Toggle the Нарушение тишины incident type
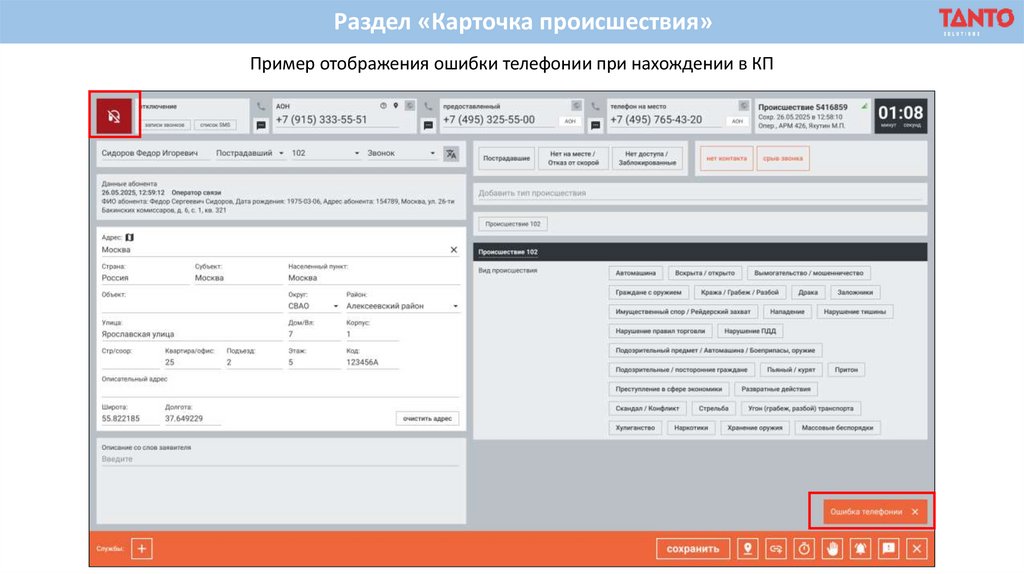The width and height of the screenshot is (1024, 574). [854, 311]
